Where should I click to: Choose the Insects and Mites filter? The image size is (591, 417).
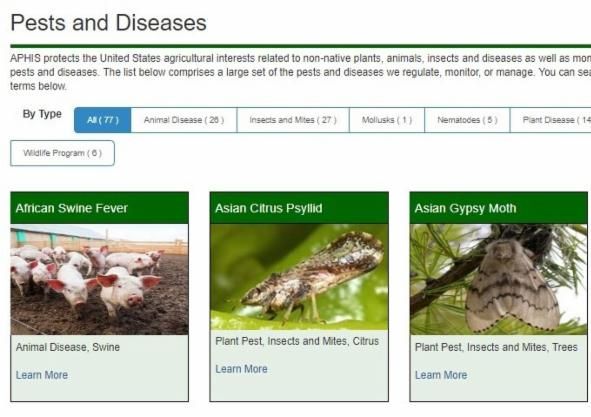[293, 120]
